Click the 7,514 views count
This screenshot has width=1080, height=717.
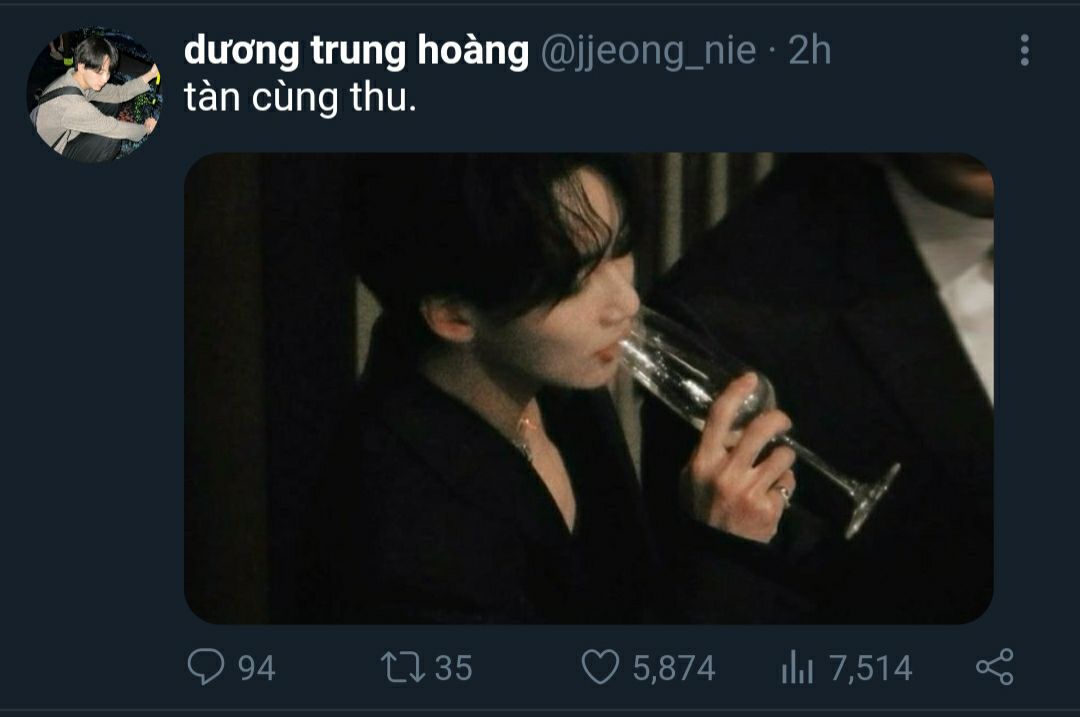click(x=871, y=668)
